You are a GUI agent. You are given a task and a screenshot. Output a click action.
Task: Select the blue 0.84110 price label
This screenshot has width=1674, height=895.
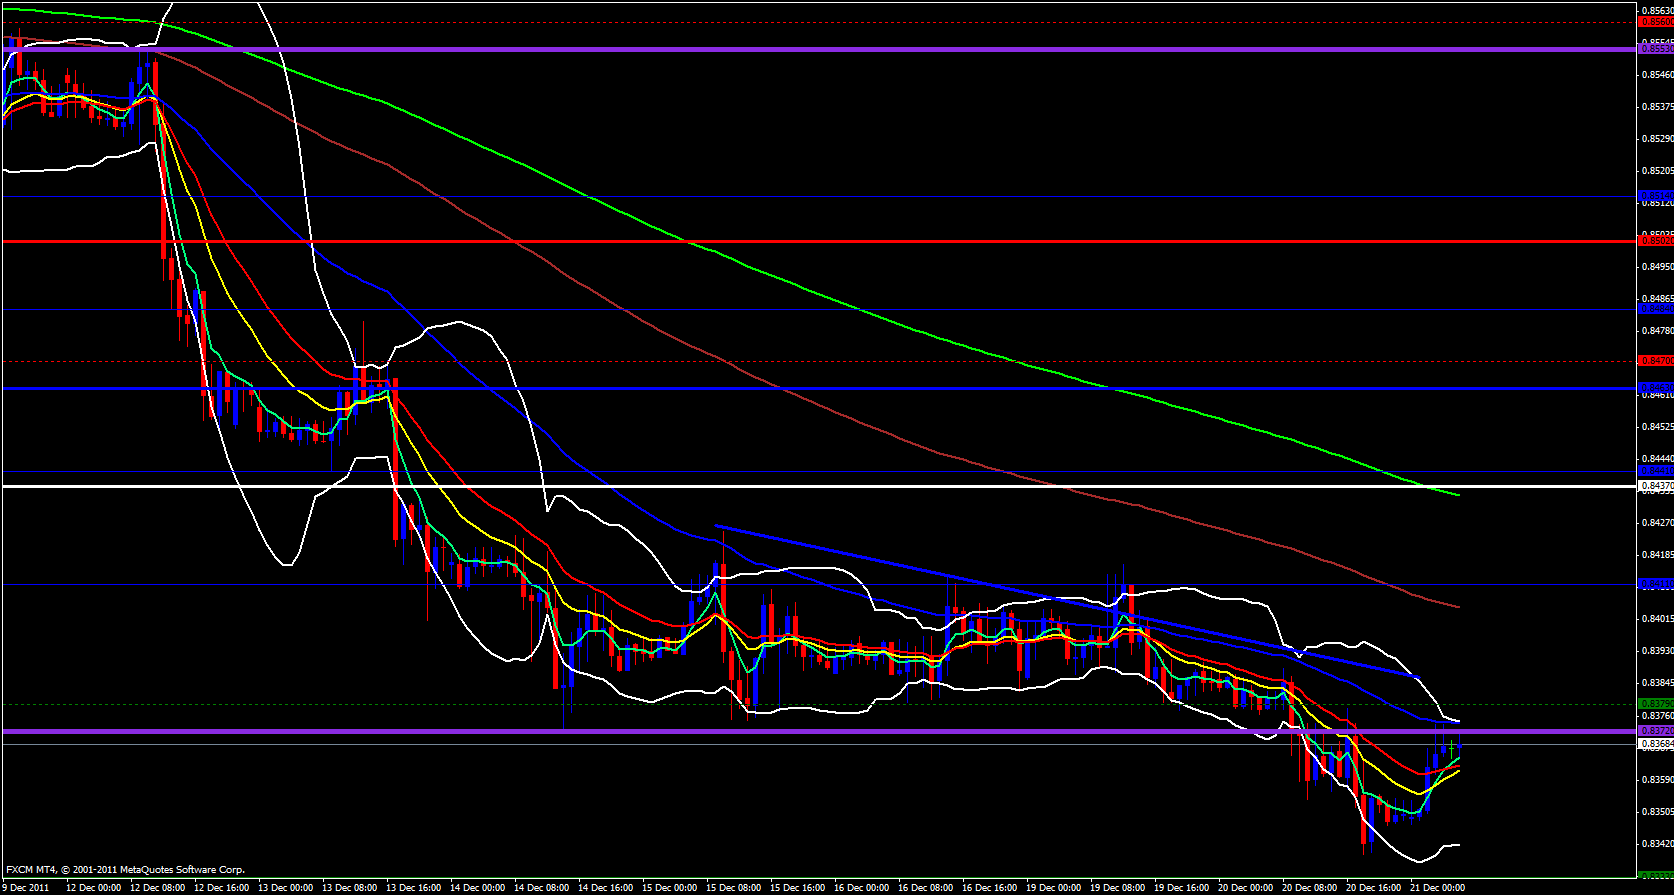click(x=1656, y=584)
